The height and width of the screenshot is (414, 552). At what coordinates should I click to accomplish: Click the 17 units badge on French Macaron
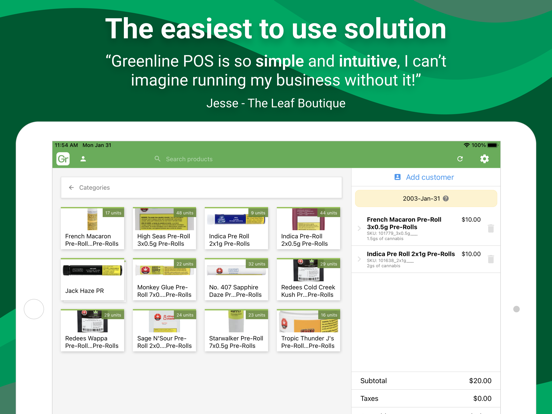(113, 213)
